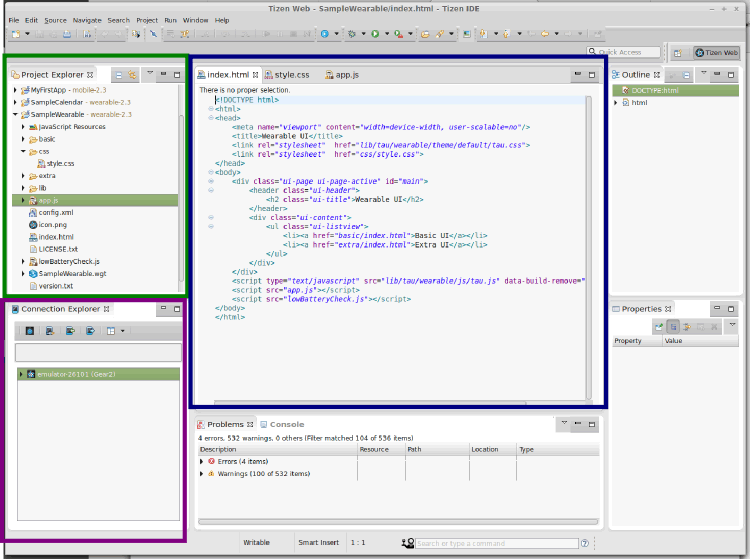Click Collapse All in Project Explorer
The width and height of the screenshot is (750, 559).
point(119,75)
